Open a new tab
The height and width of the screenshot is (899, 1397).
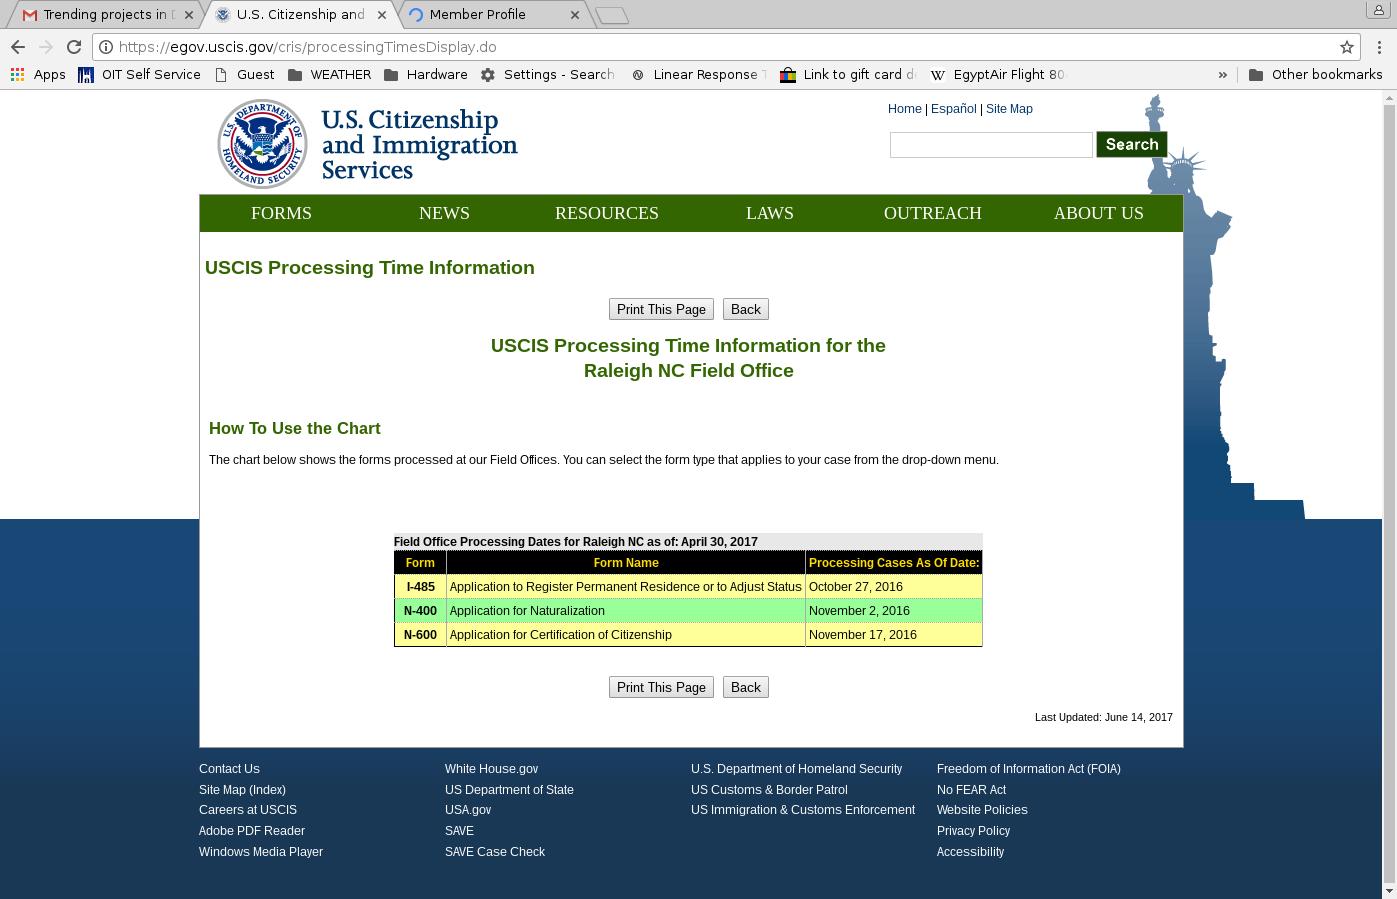pos(612,15)
